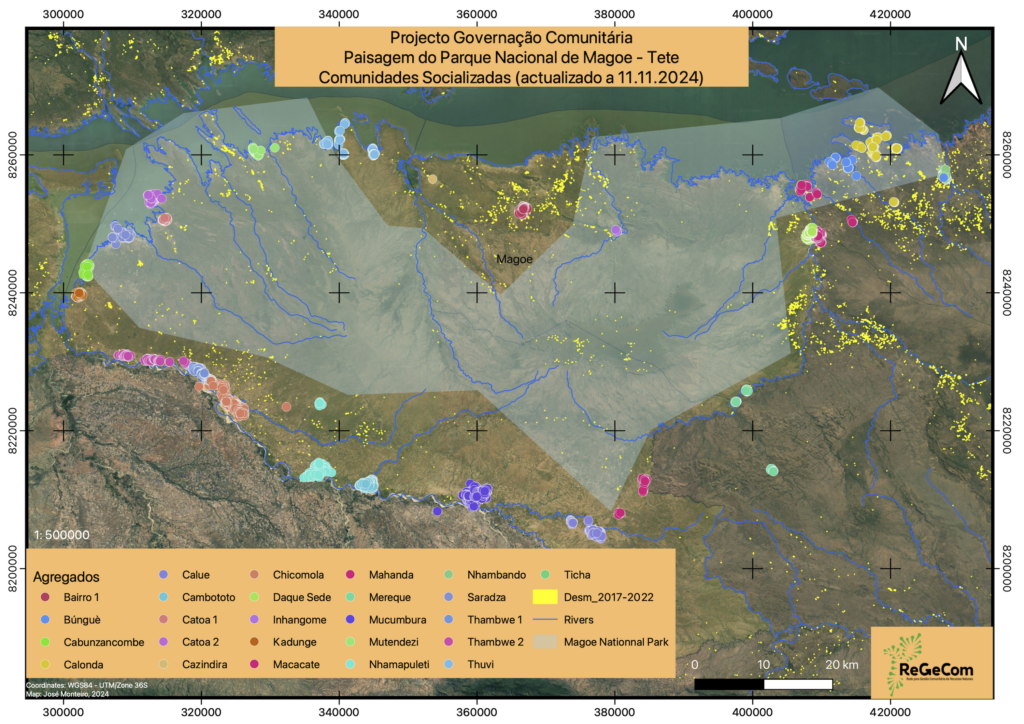
Task: Click the 'Thambwe 2' legend entry
Action: pos(485,642)
